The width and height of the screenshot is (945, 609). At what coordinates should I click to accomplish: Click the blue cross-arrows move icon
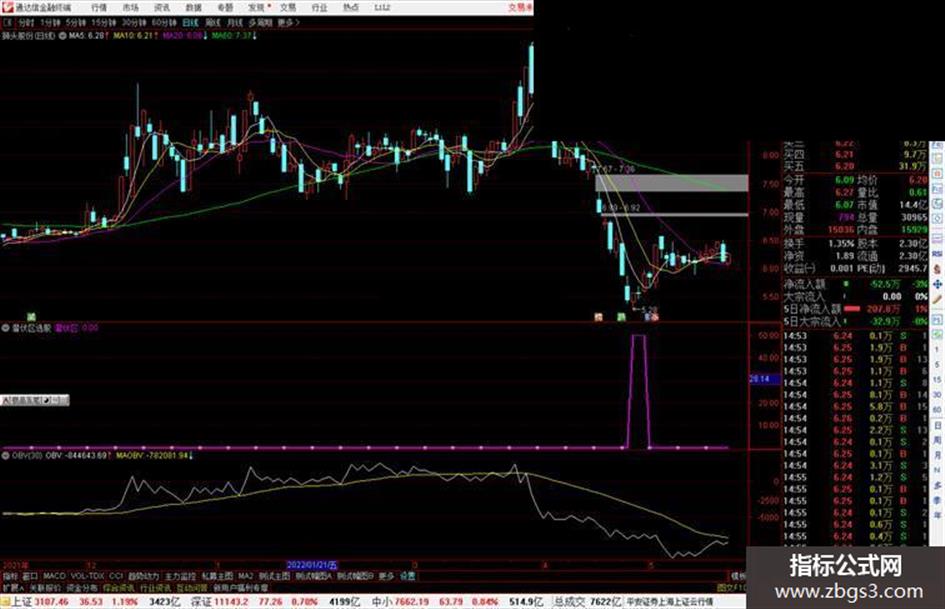pos(937,284)
